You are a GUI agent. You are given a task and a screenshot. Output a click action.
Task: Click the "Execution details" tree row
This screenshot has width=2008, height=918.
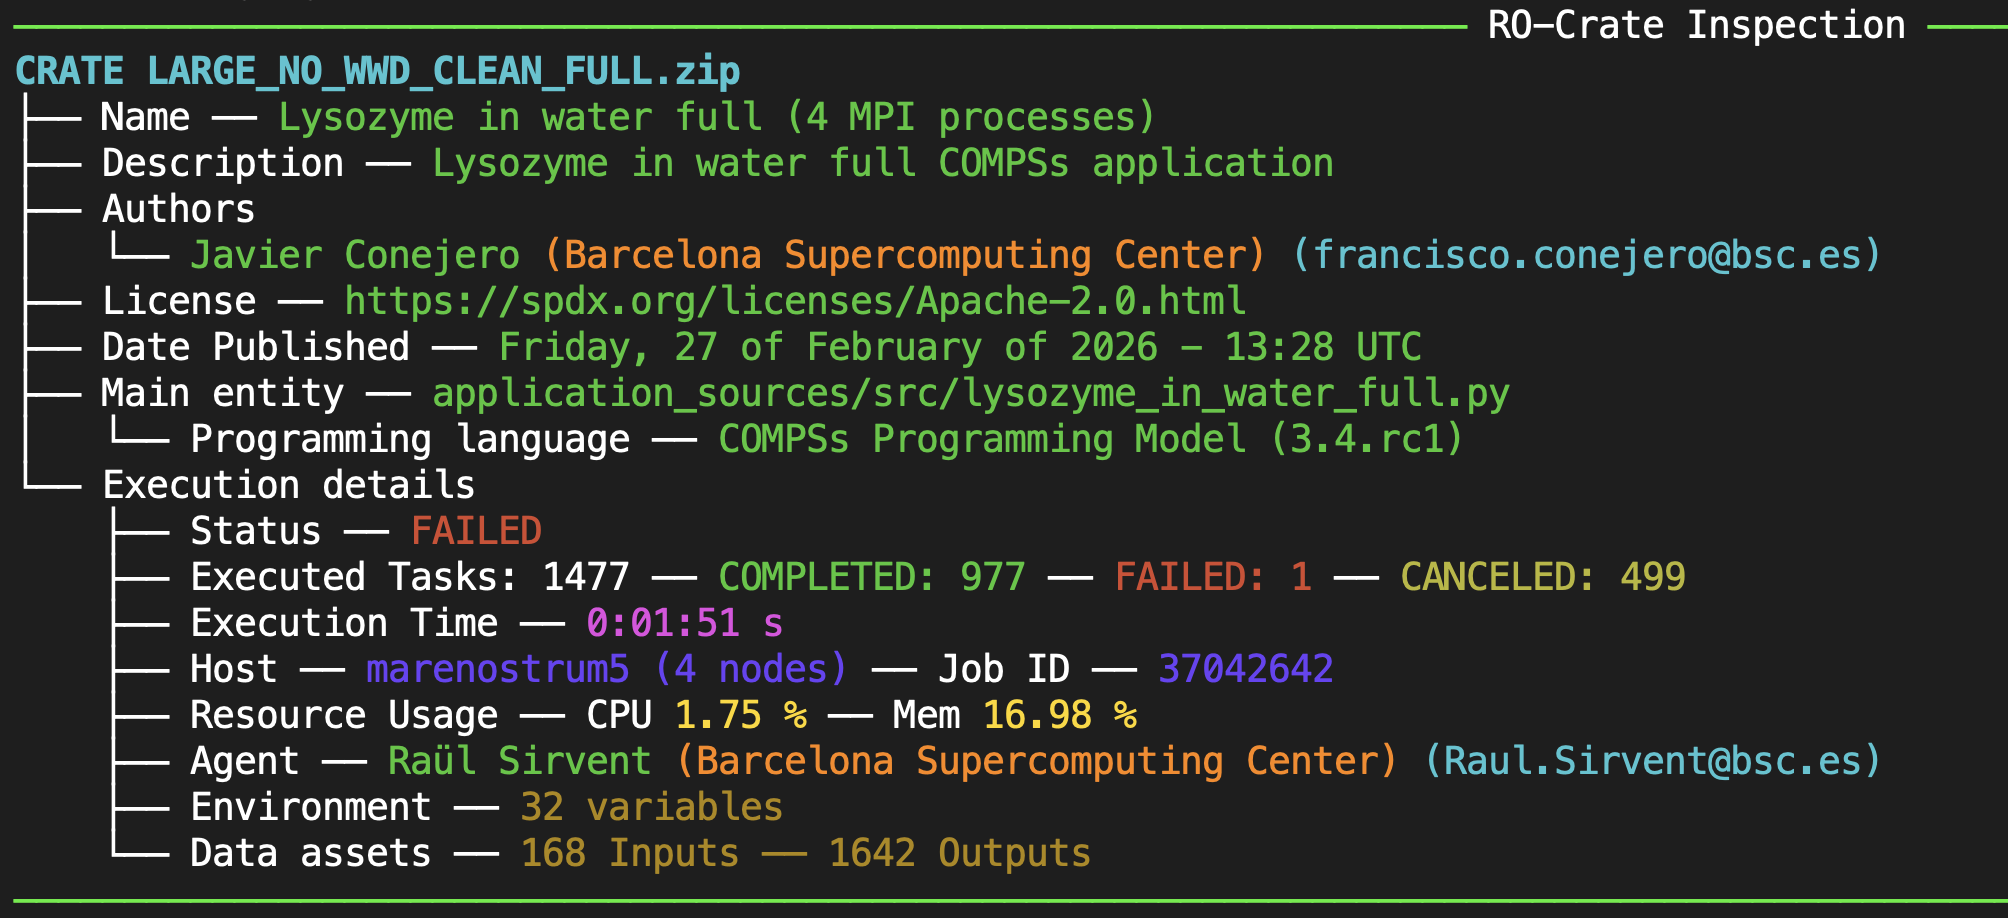point(288,485)
